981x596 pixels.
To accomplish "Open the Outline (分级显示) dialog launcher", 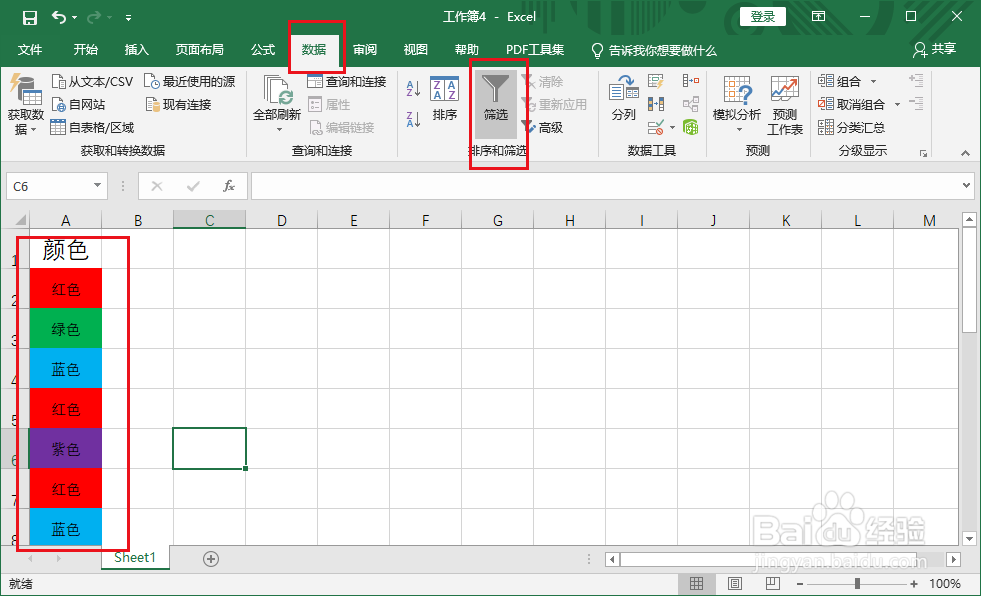I will pyautogui.click(x=923, y=153).
